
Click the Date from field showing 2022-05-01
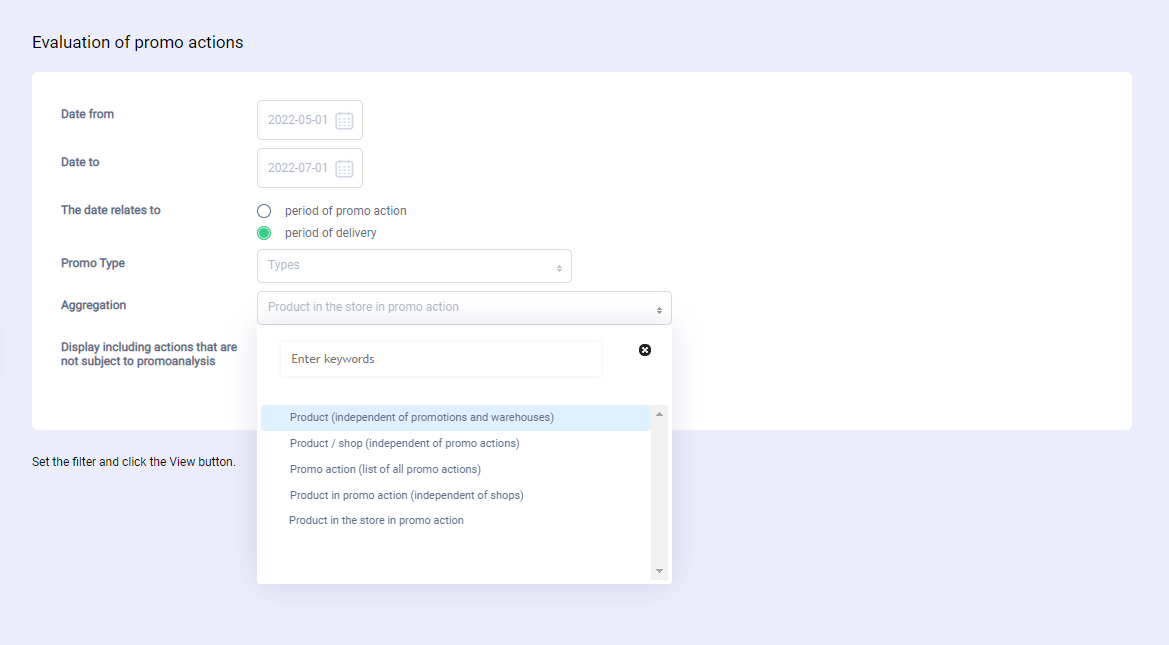[297, 120]
